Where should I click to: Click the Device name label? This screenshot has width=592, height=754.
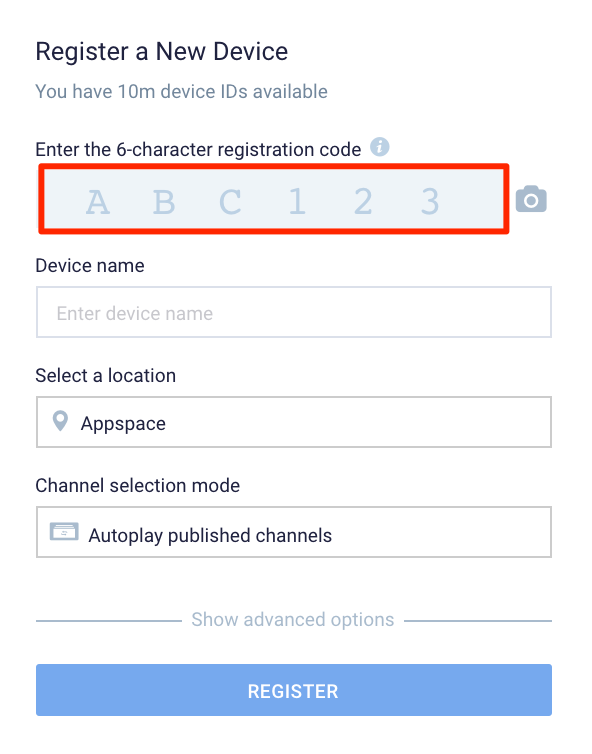point(90,265)
